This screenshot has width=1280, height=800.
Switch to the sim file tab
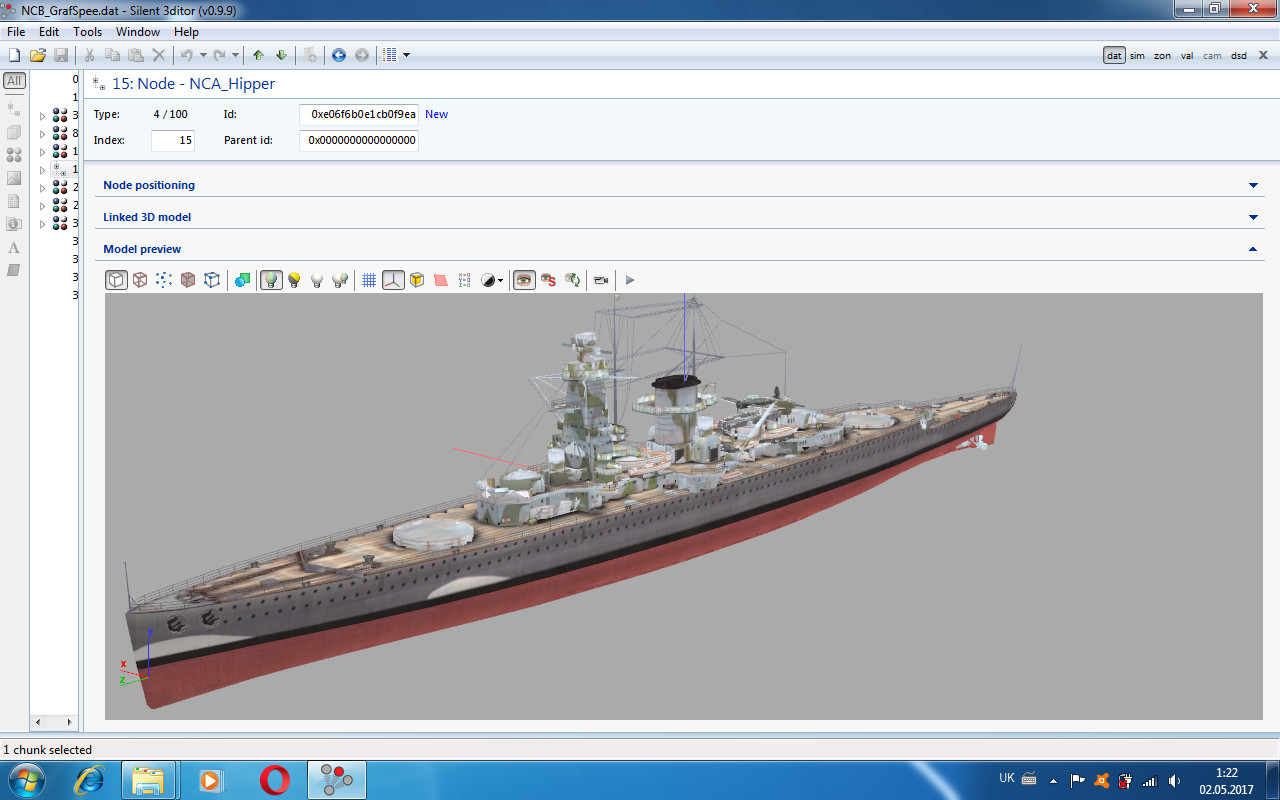(1137, 56)
